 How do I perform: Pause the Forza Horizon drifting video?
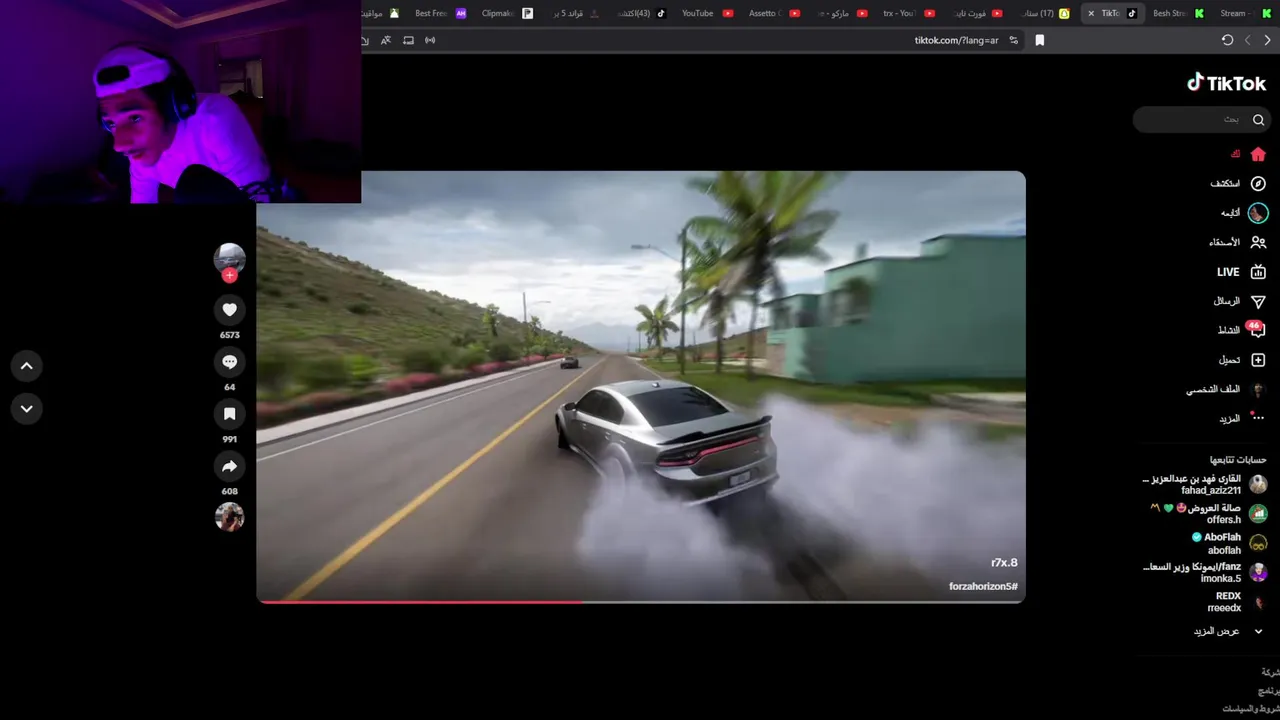click(641, 387)
